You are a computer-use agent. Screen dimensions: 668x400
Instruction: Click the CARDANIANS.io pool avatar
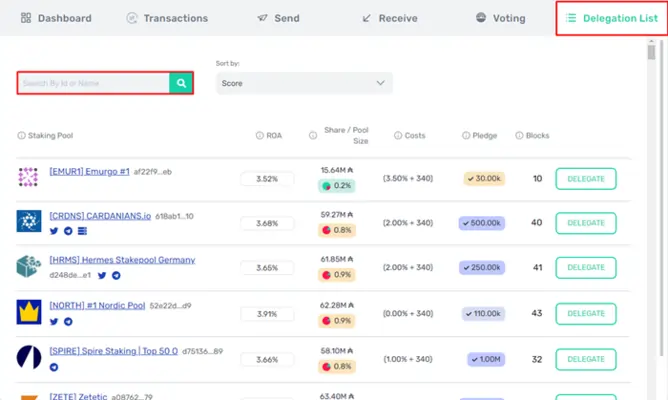click(29, 221)
